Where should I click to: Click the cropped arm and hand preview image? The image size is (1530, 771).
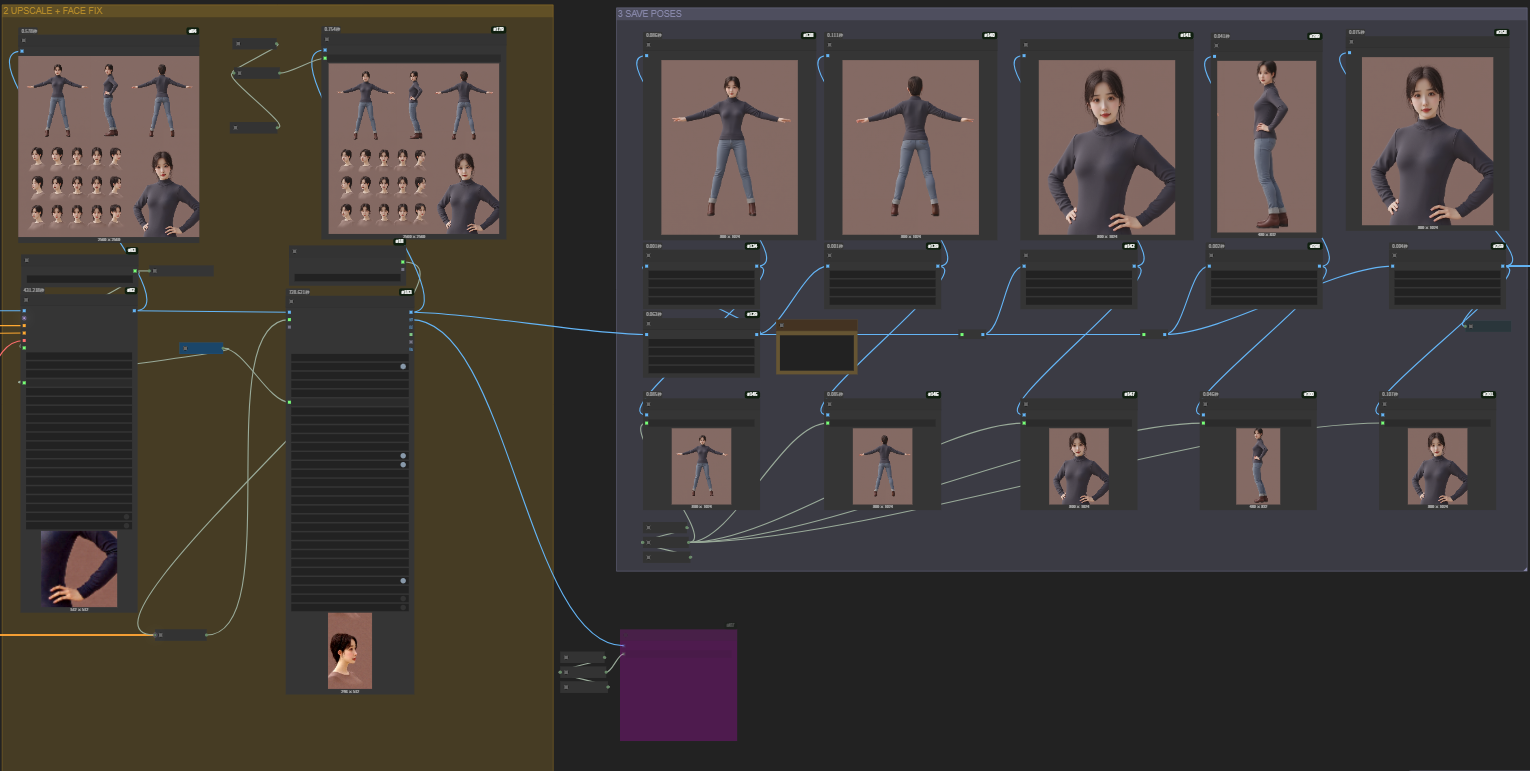[x=79, y=568]
